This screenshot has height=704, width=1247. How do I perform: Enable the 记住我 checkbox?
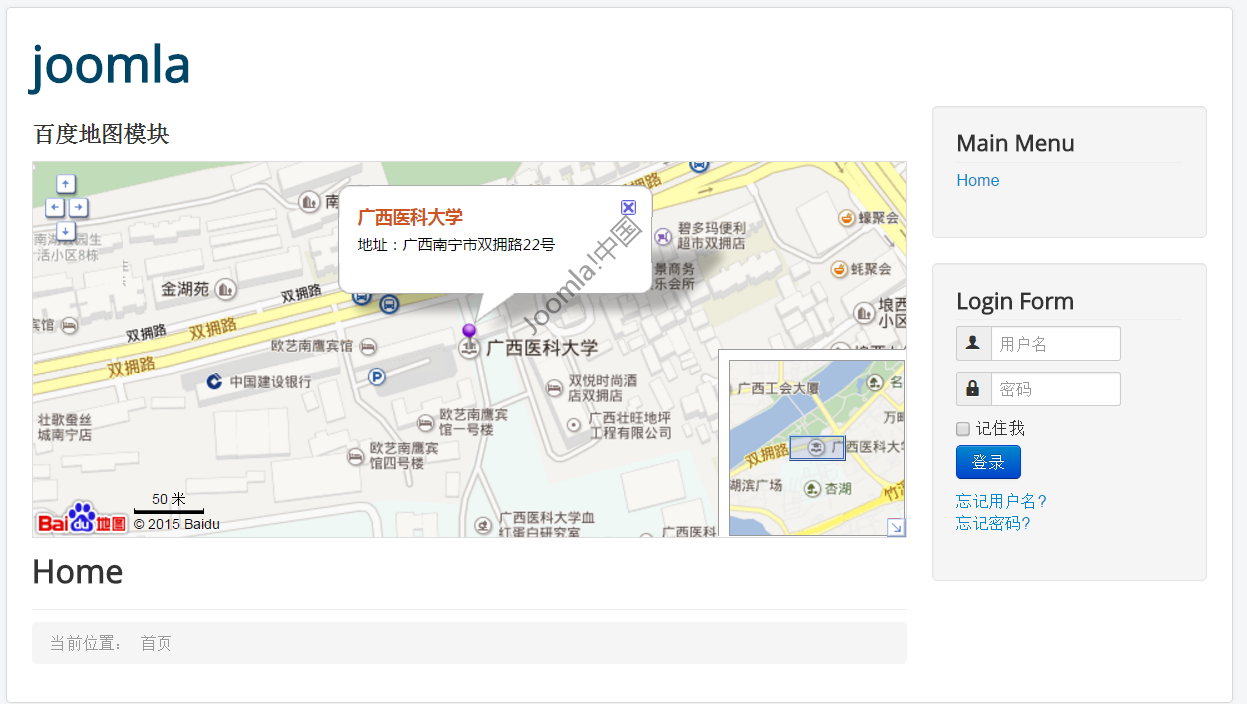[962, 428]
